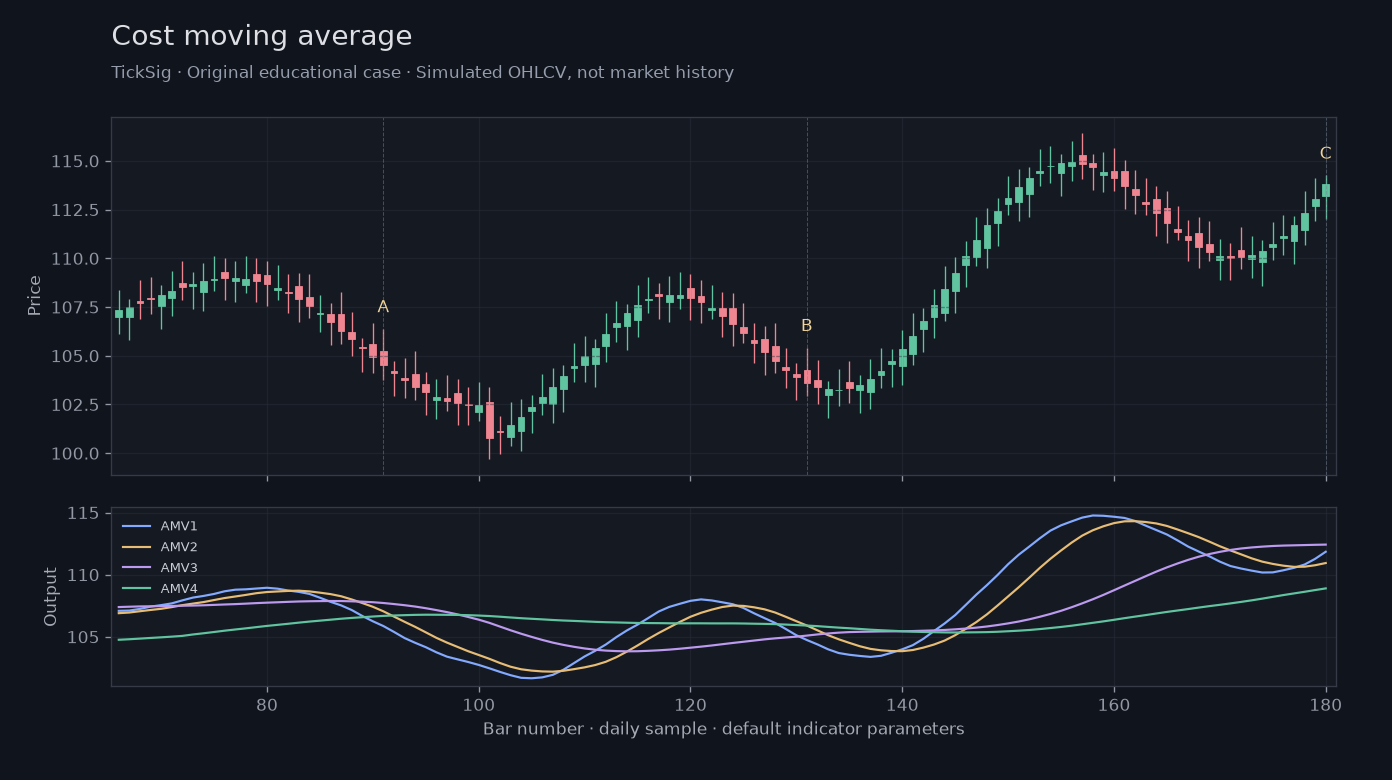The height and width of the screenshot is (780, 1392).
Task: Click the "Output" y-axis label
Action: (x=51, y=597)
